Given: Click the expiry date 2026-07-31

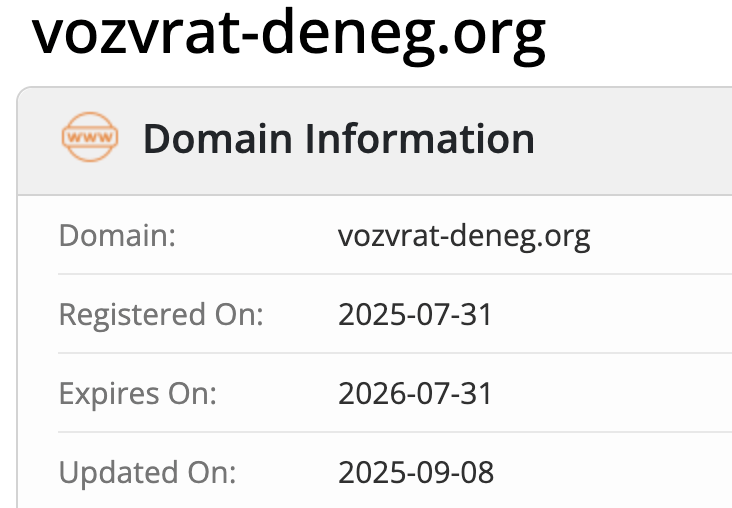Looking at the screenshot, I should click(x=415, y=393).
